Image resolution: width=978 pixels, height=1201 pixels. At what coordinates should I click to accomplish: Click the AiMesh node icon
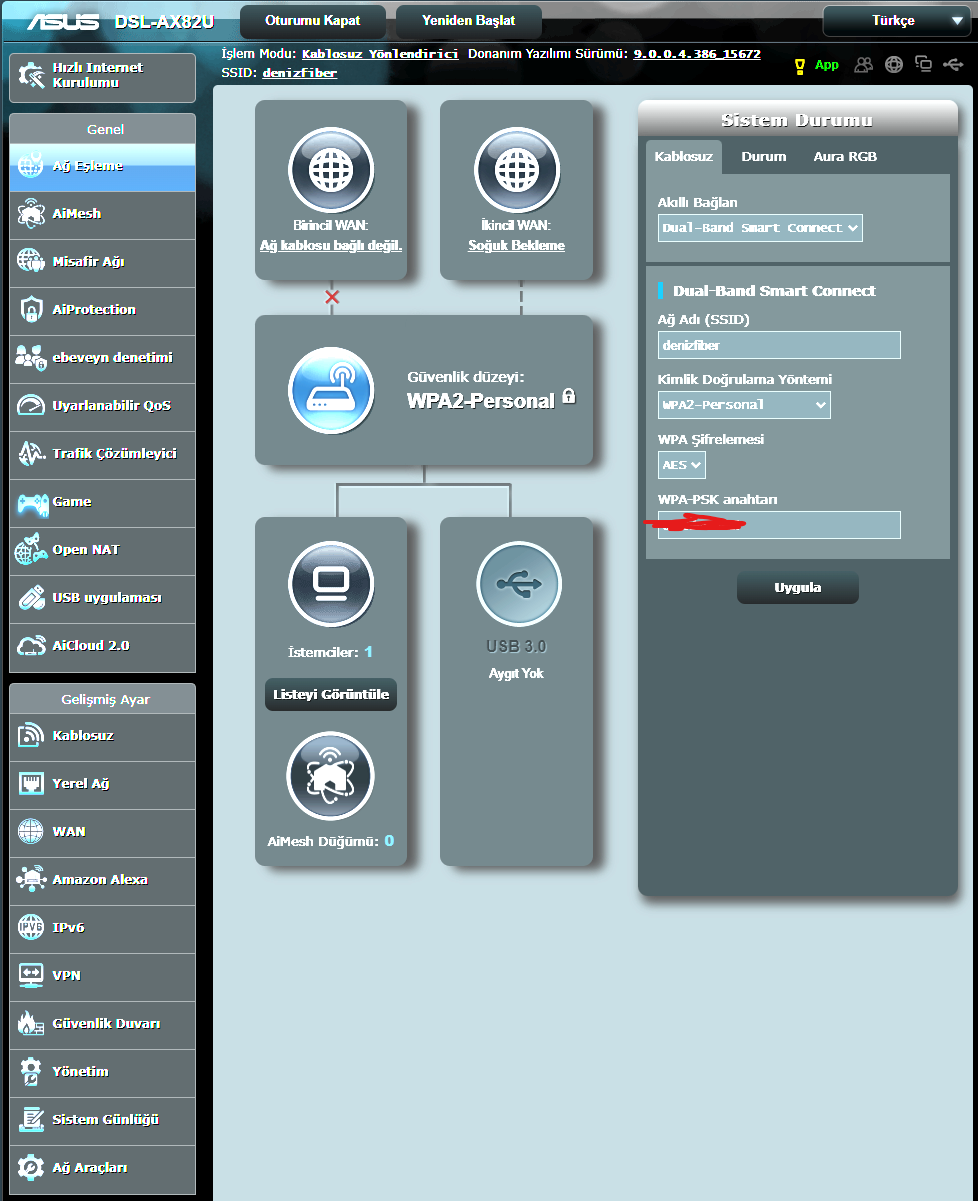point(330,776)
